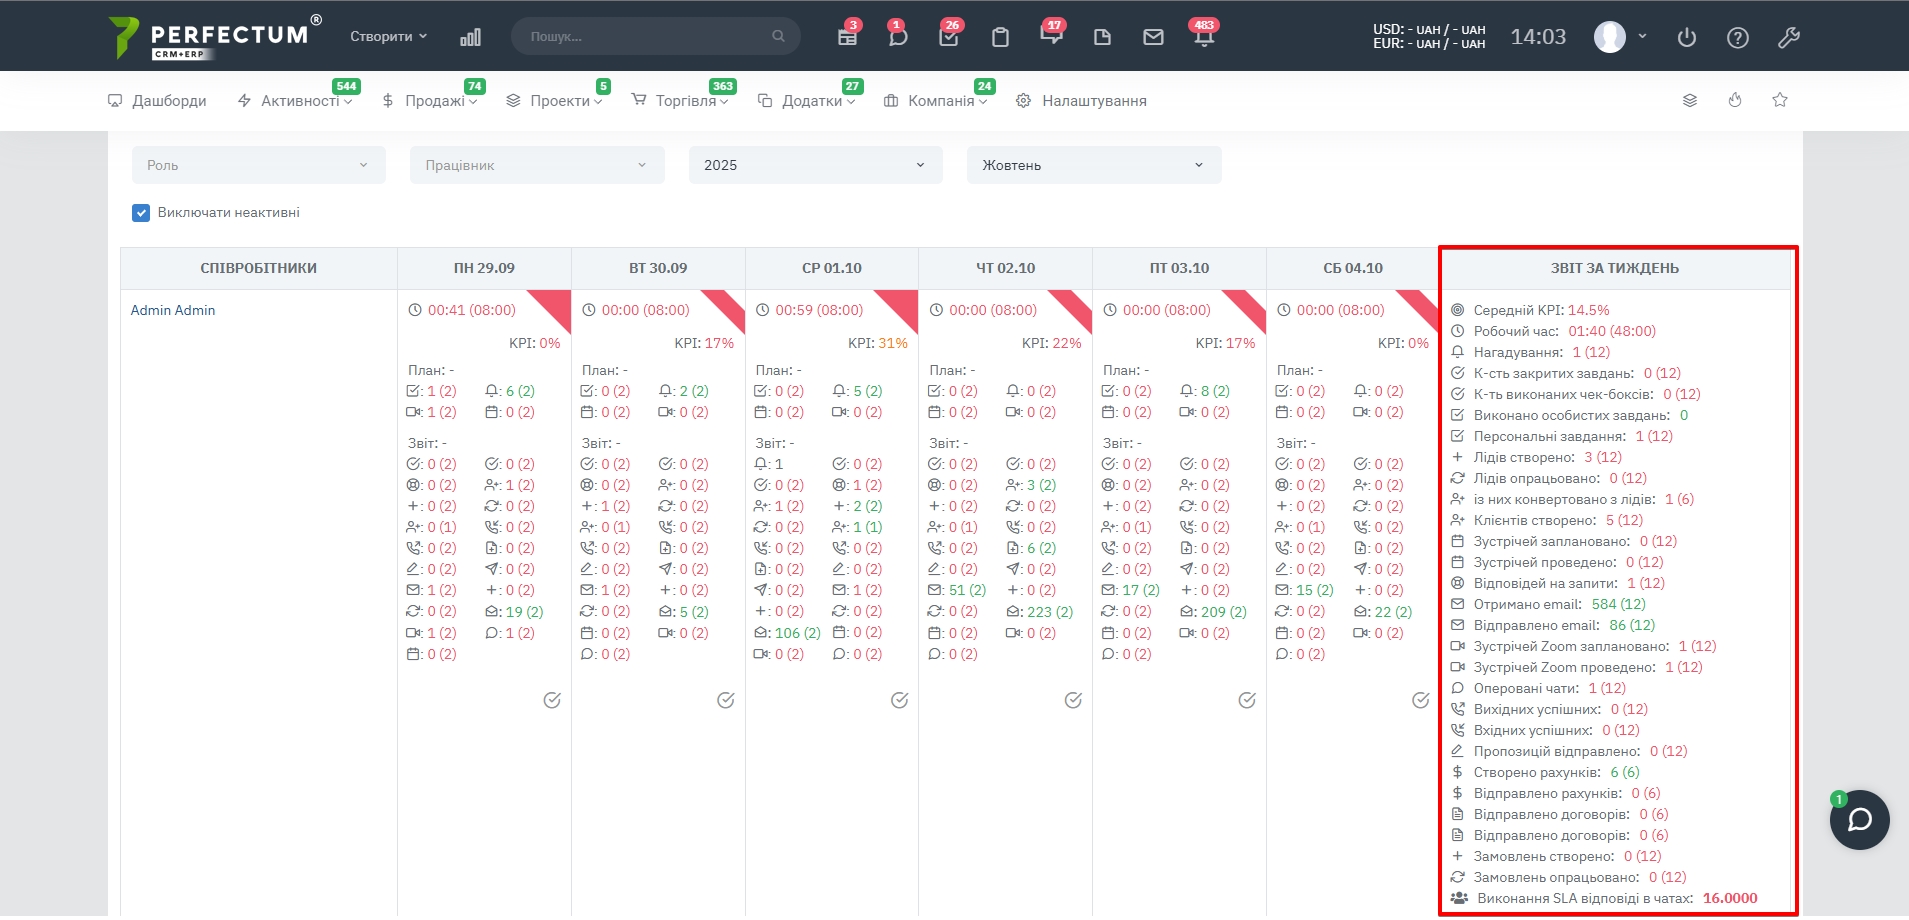Open the Admin Admin employee link
The width and height of the screenshot is (1909, 920).
pyautogui.click(x=173, y=310)
